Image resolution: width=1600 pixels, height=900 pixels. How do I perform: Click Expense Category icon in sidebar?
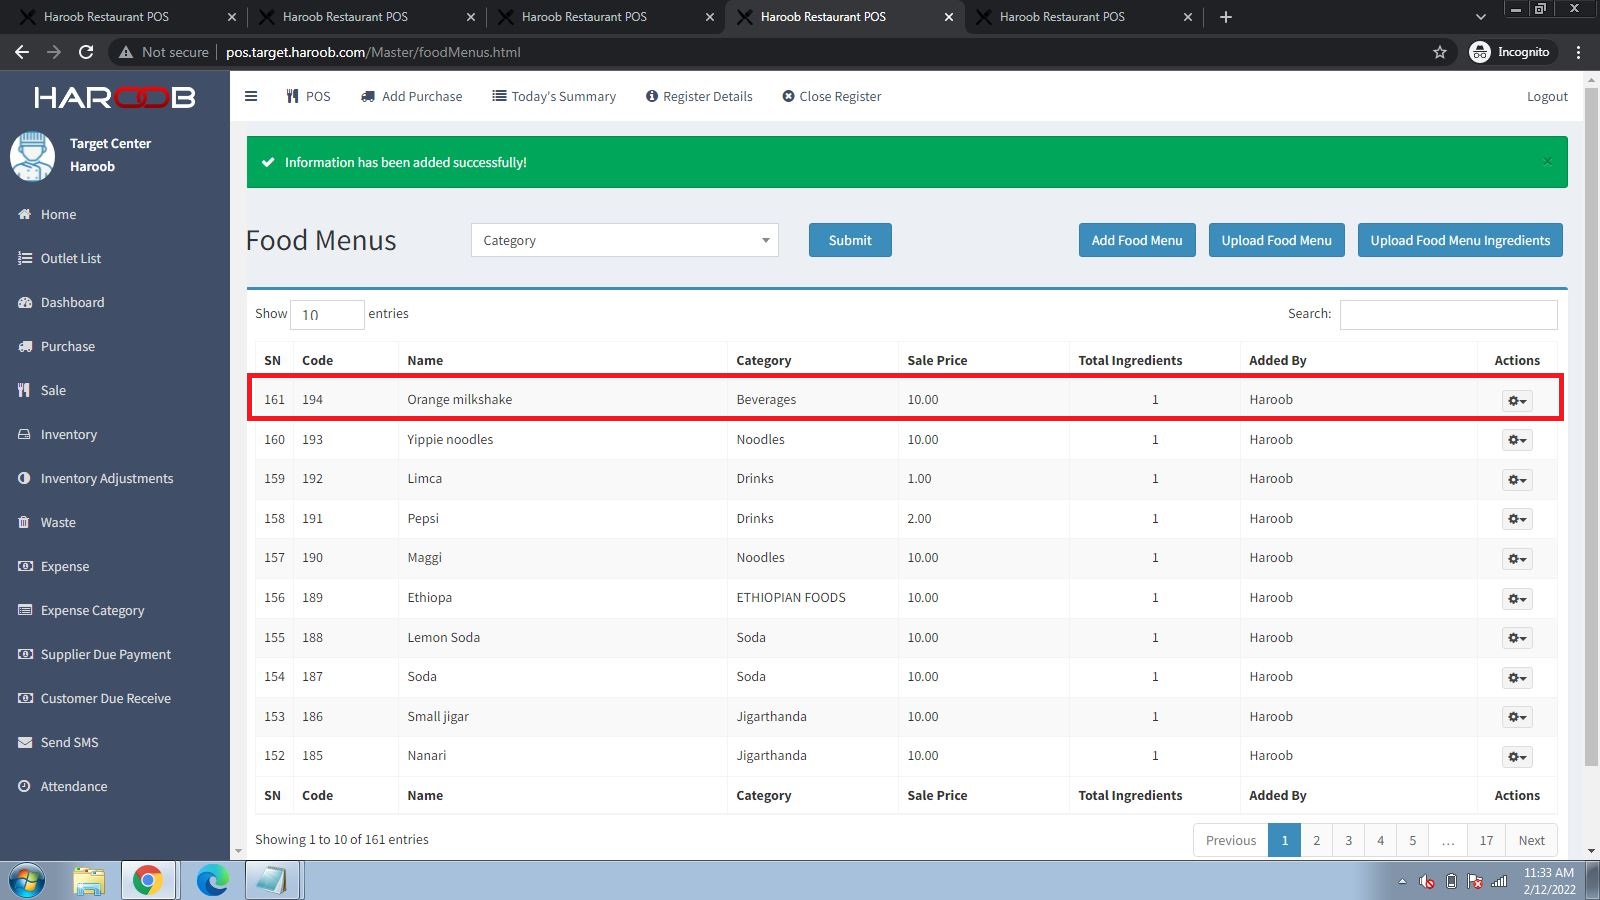25,610
